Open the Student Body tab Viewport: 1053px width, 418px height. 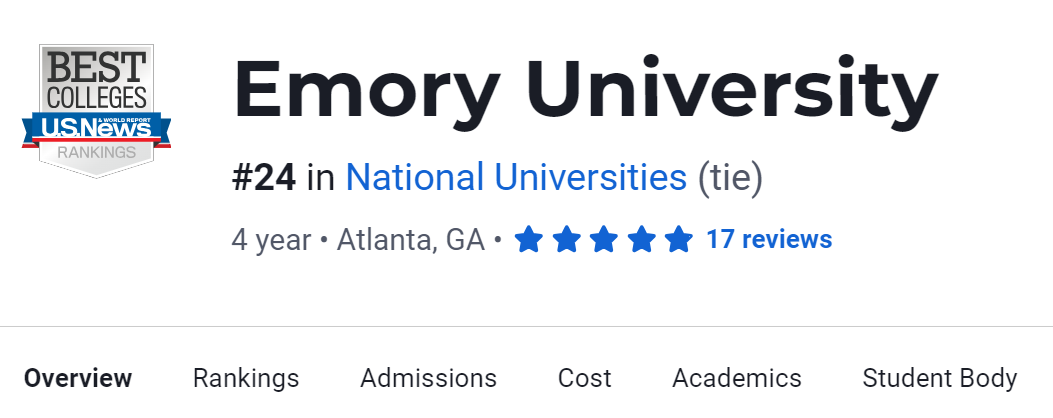click(939, 378)
